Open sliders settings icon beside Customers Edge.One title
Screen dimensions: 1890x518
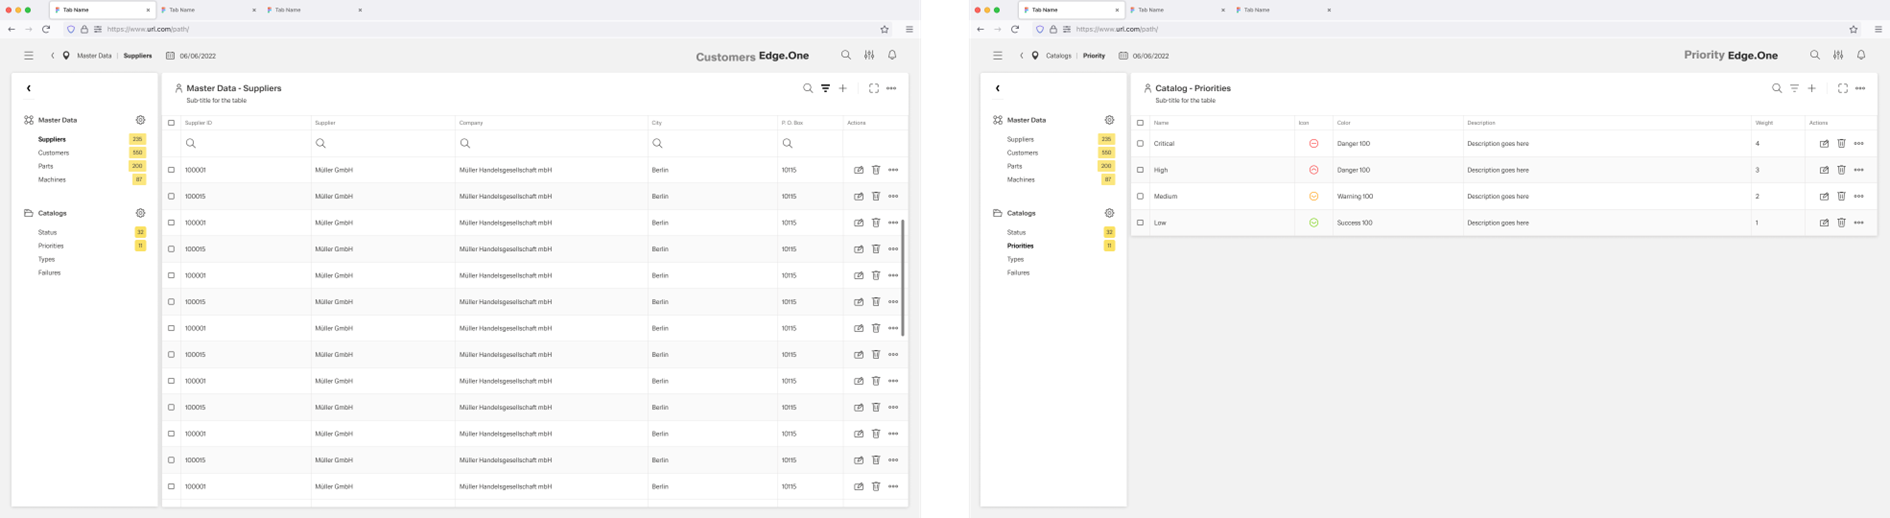869,55
